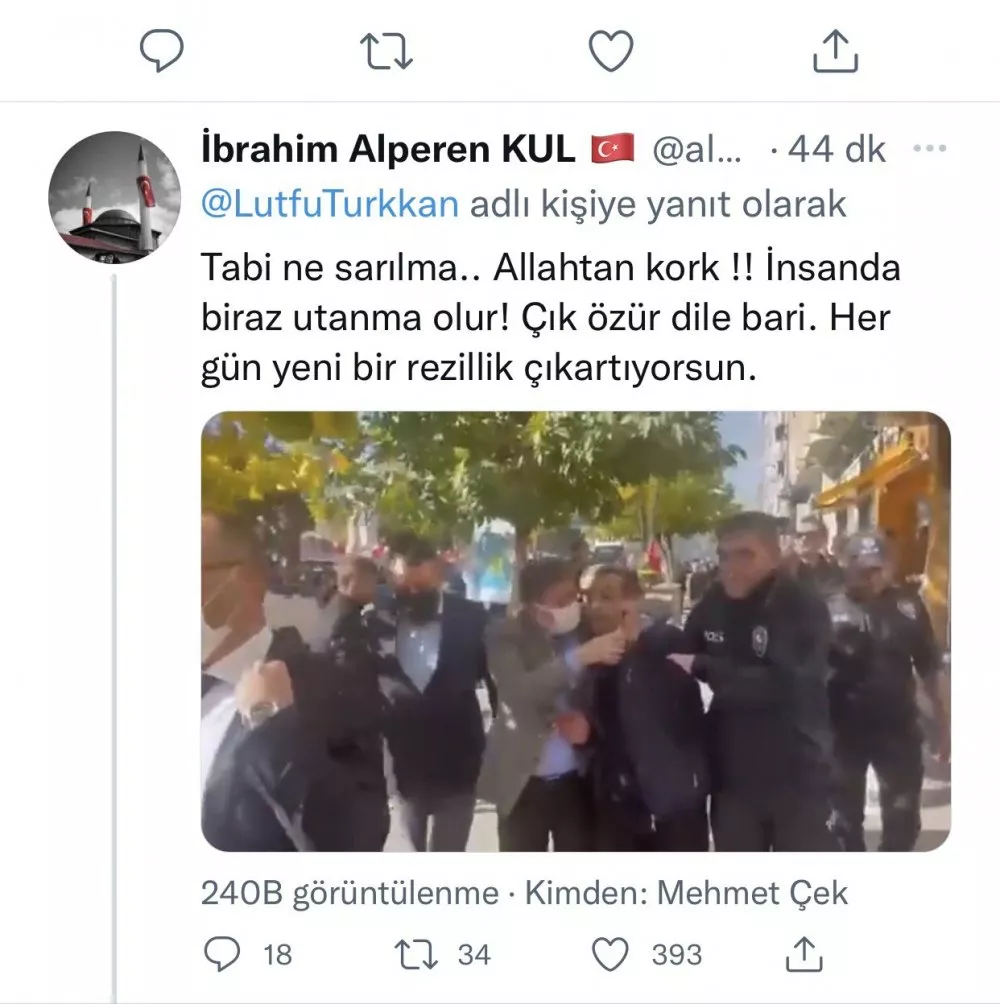1000x1004 pixels.
Task: View the 240B görüntülenme view count
Action: 350,893
